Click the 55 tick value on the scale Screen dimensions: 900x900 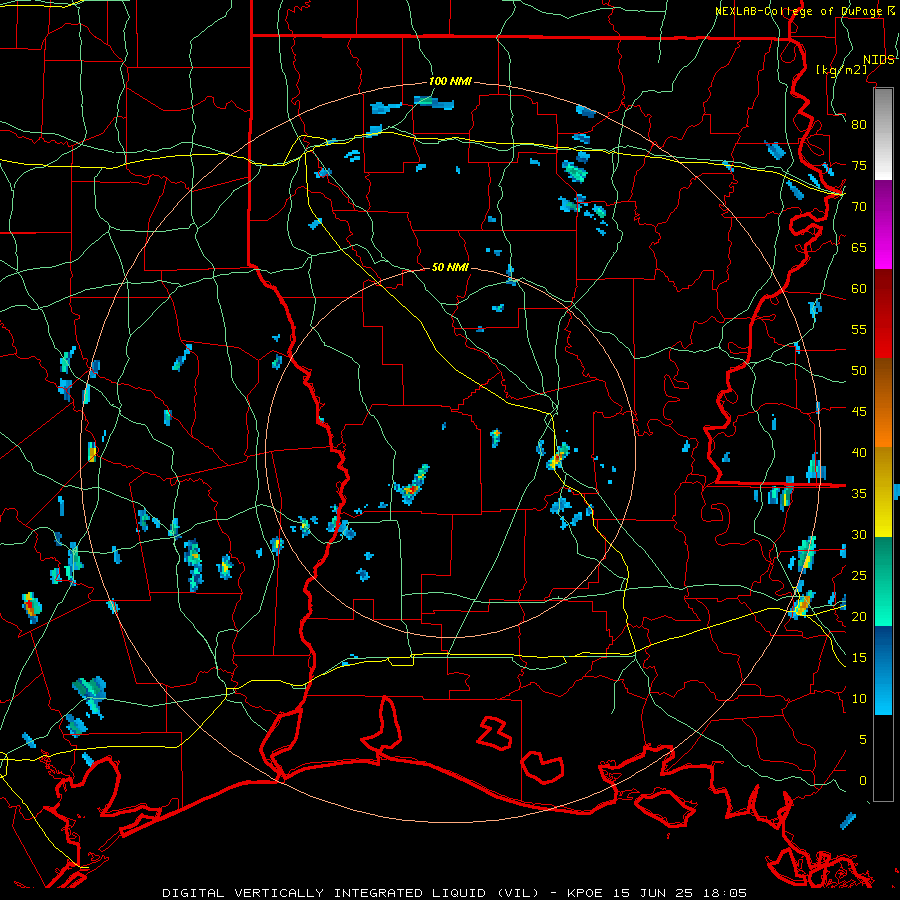tap(859, 329)
